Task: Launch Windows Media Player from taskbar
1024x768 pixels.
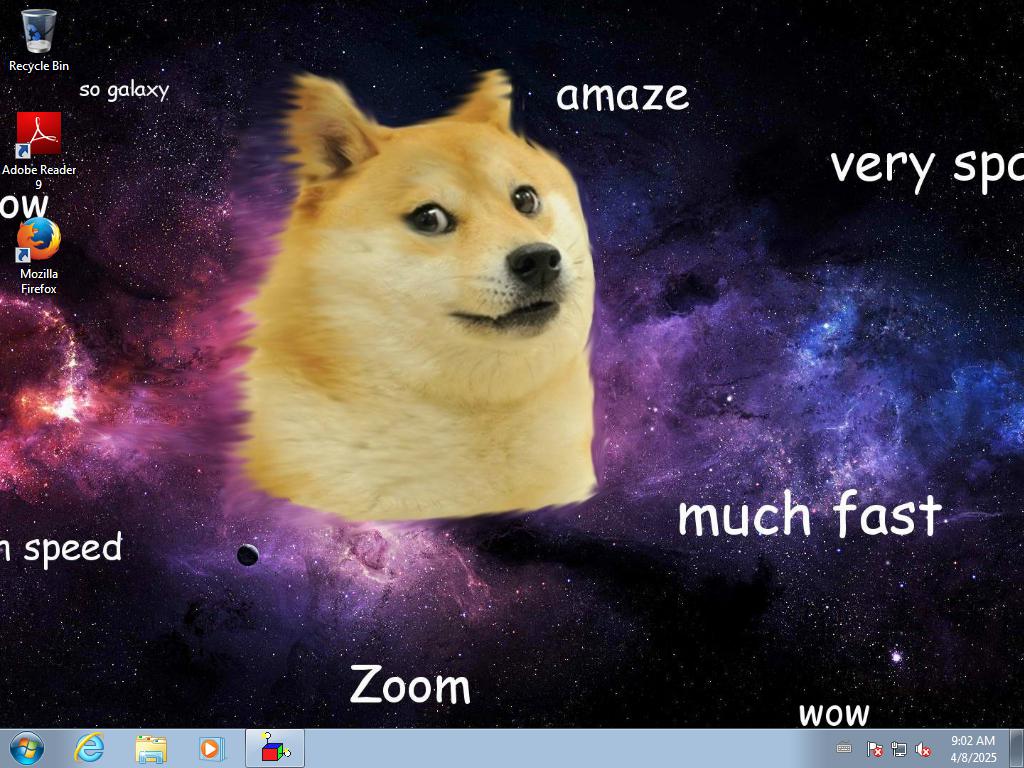Action: pyautogui.click(x=212, y=748)
